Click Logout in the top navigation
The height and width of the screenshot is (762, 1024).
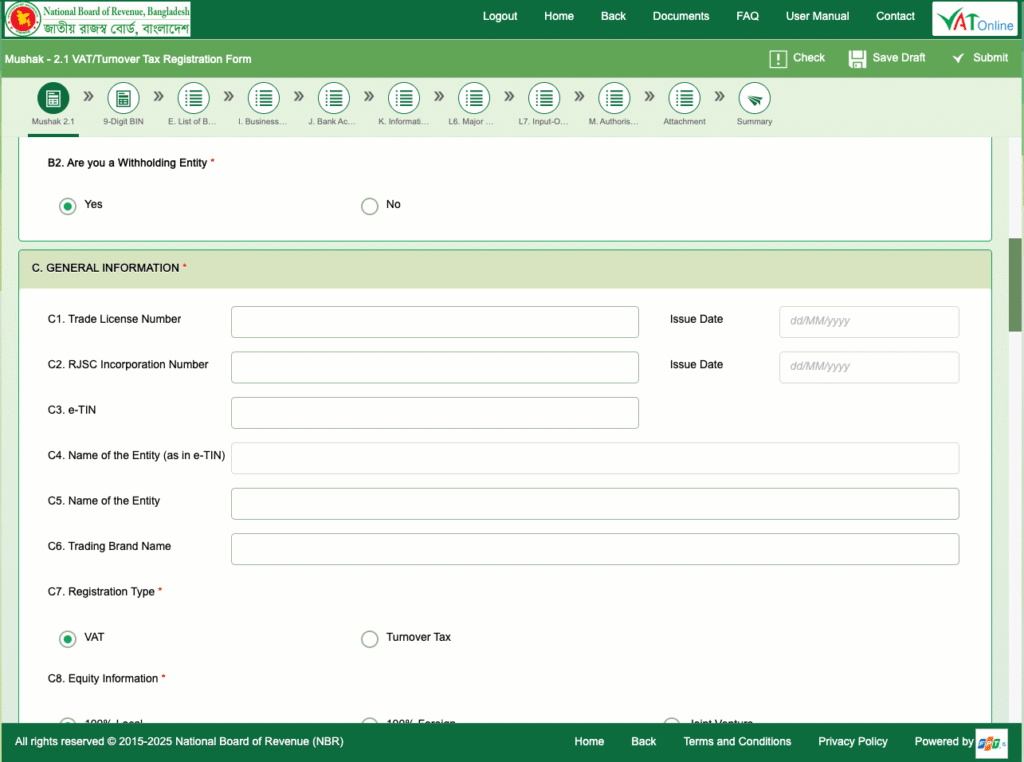pyautogui.click(x=500, y=16)
